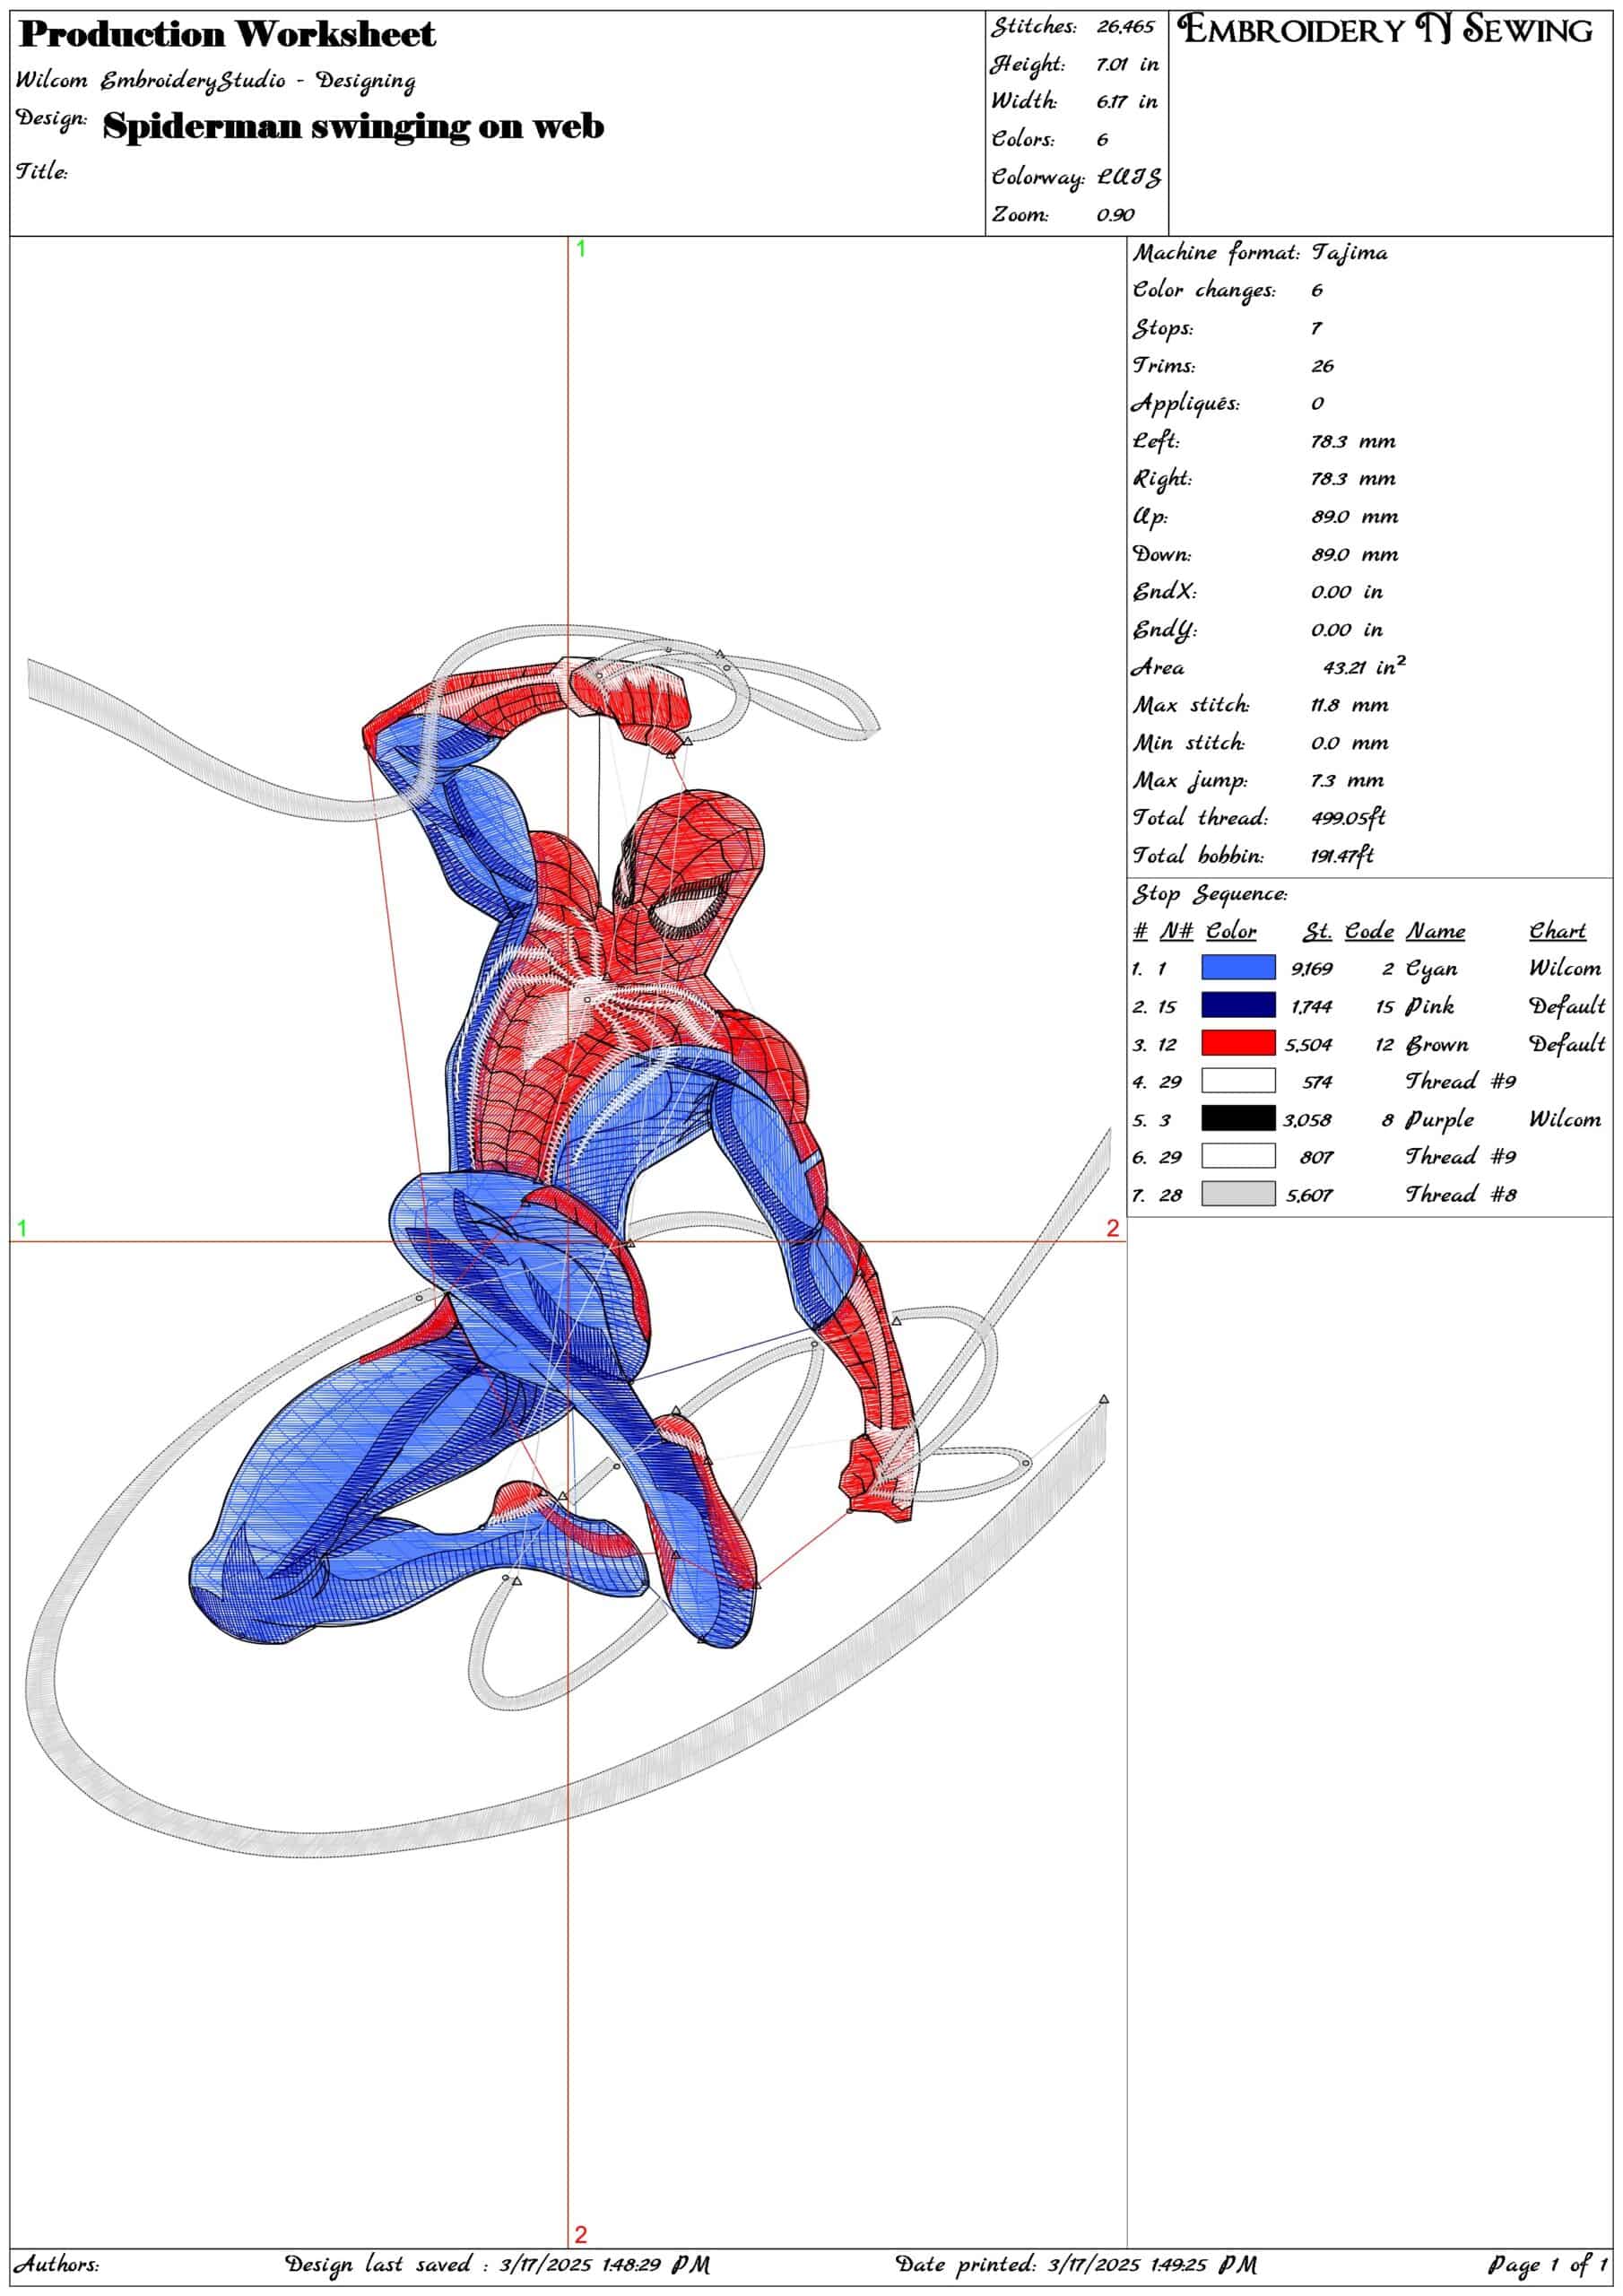Click the stitch count "3,058"
Screen dimensions: 1623x2296
(x=1308, y=1120)
